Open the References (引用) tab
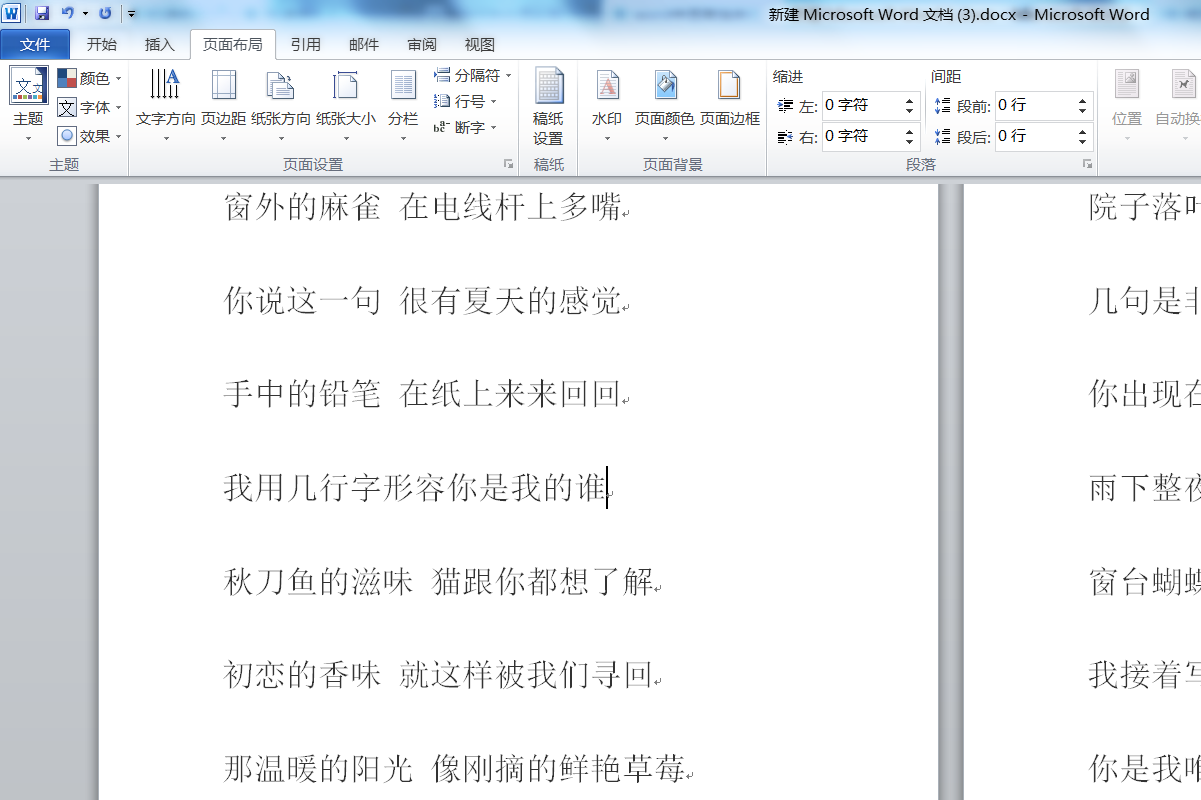Screen dimensions: 1201x800 (305, 45)
